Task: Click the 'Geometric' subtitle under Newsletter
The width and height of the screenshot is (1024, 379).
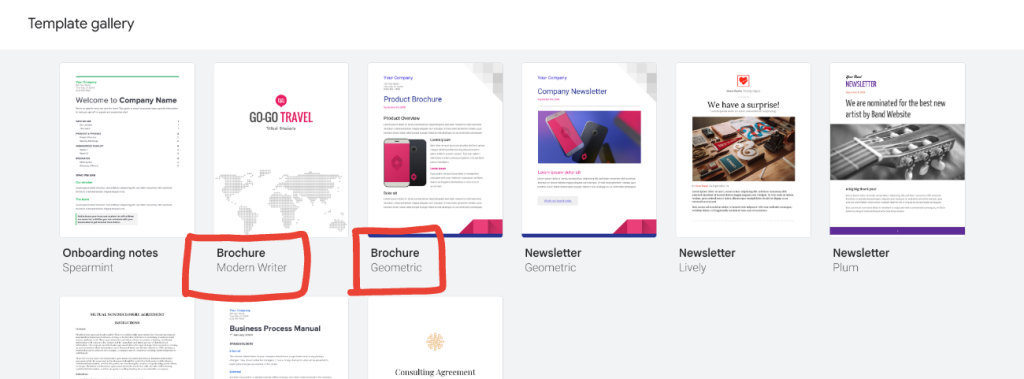Action: tap(551, 268)
